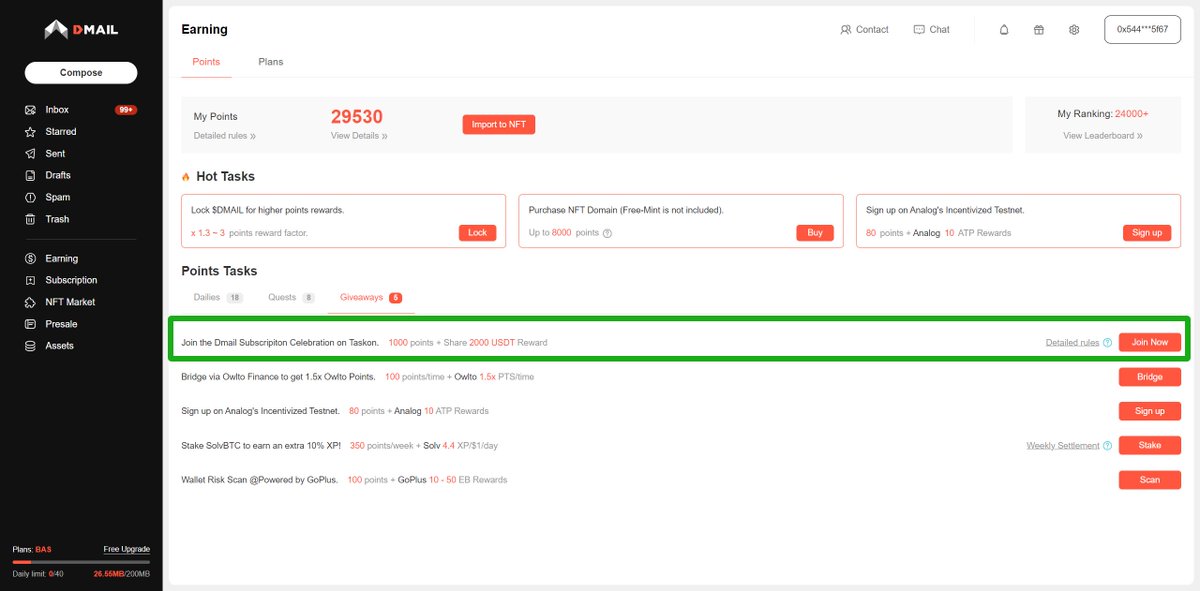Select the Dailies tasks tab
Viewport: 1200px width, 591px height.
pyautogui.click(x=218, y=297)
